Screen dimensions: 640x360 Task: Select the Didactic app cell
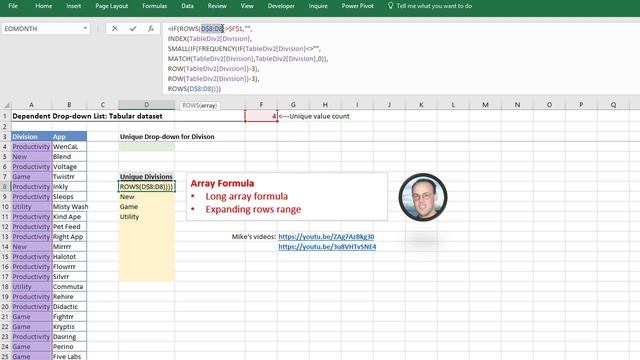69,307
